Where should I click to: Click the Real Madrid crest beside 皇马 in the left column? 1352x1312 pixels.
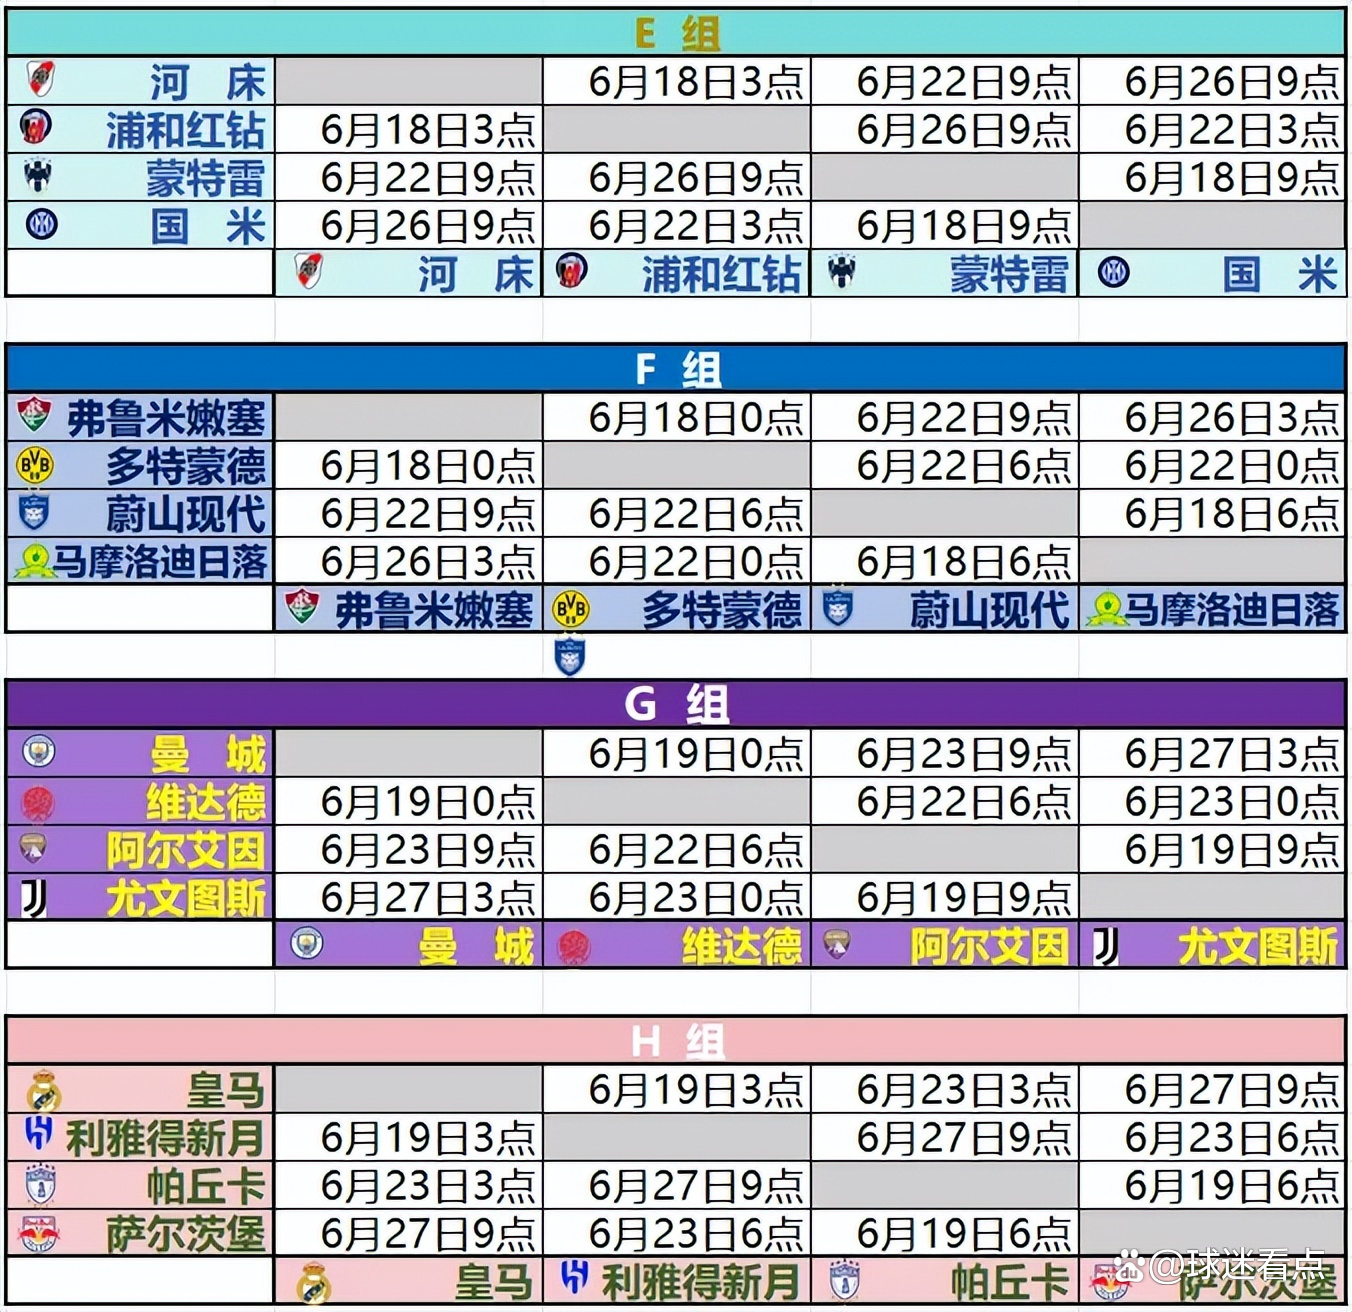[42, 1090]
